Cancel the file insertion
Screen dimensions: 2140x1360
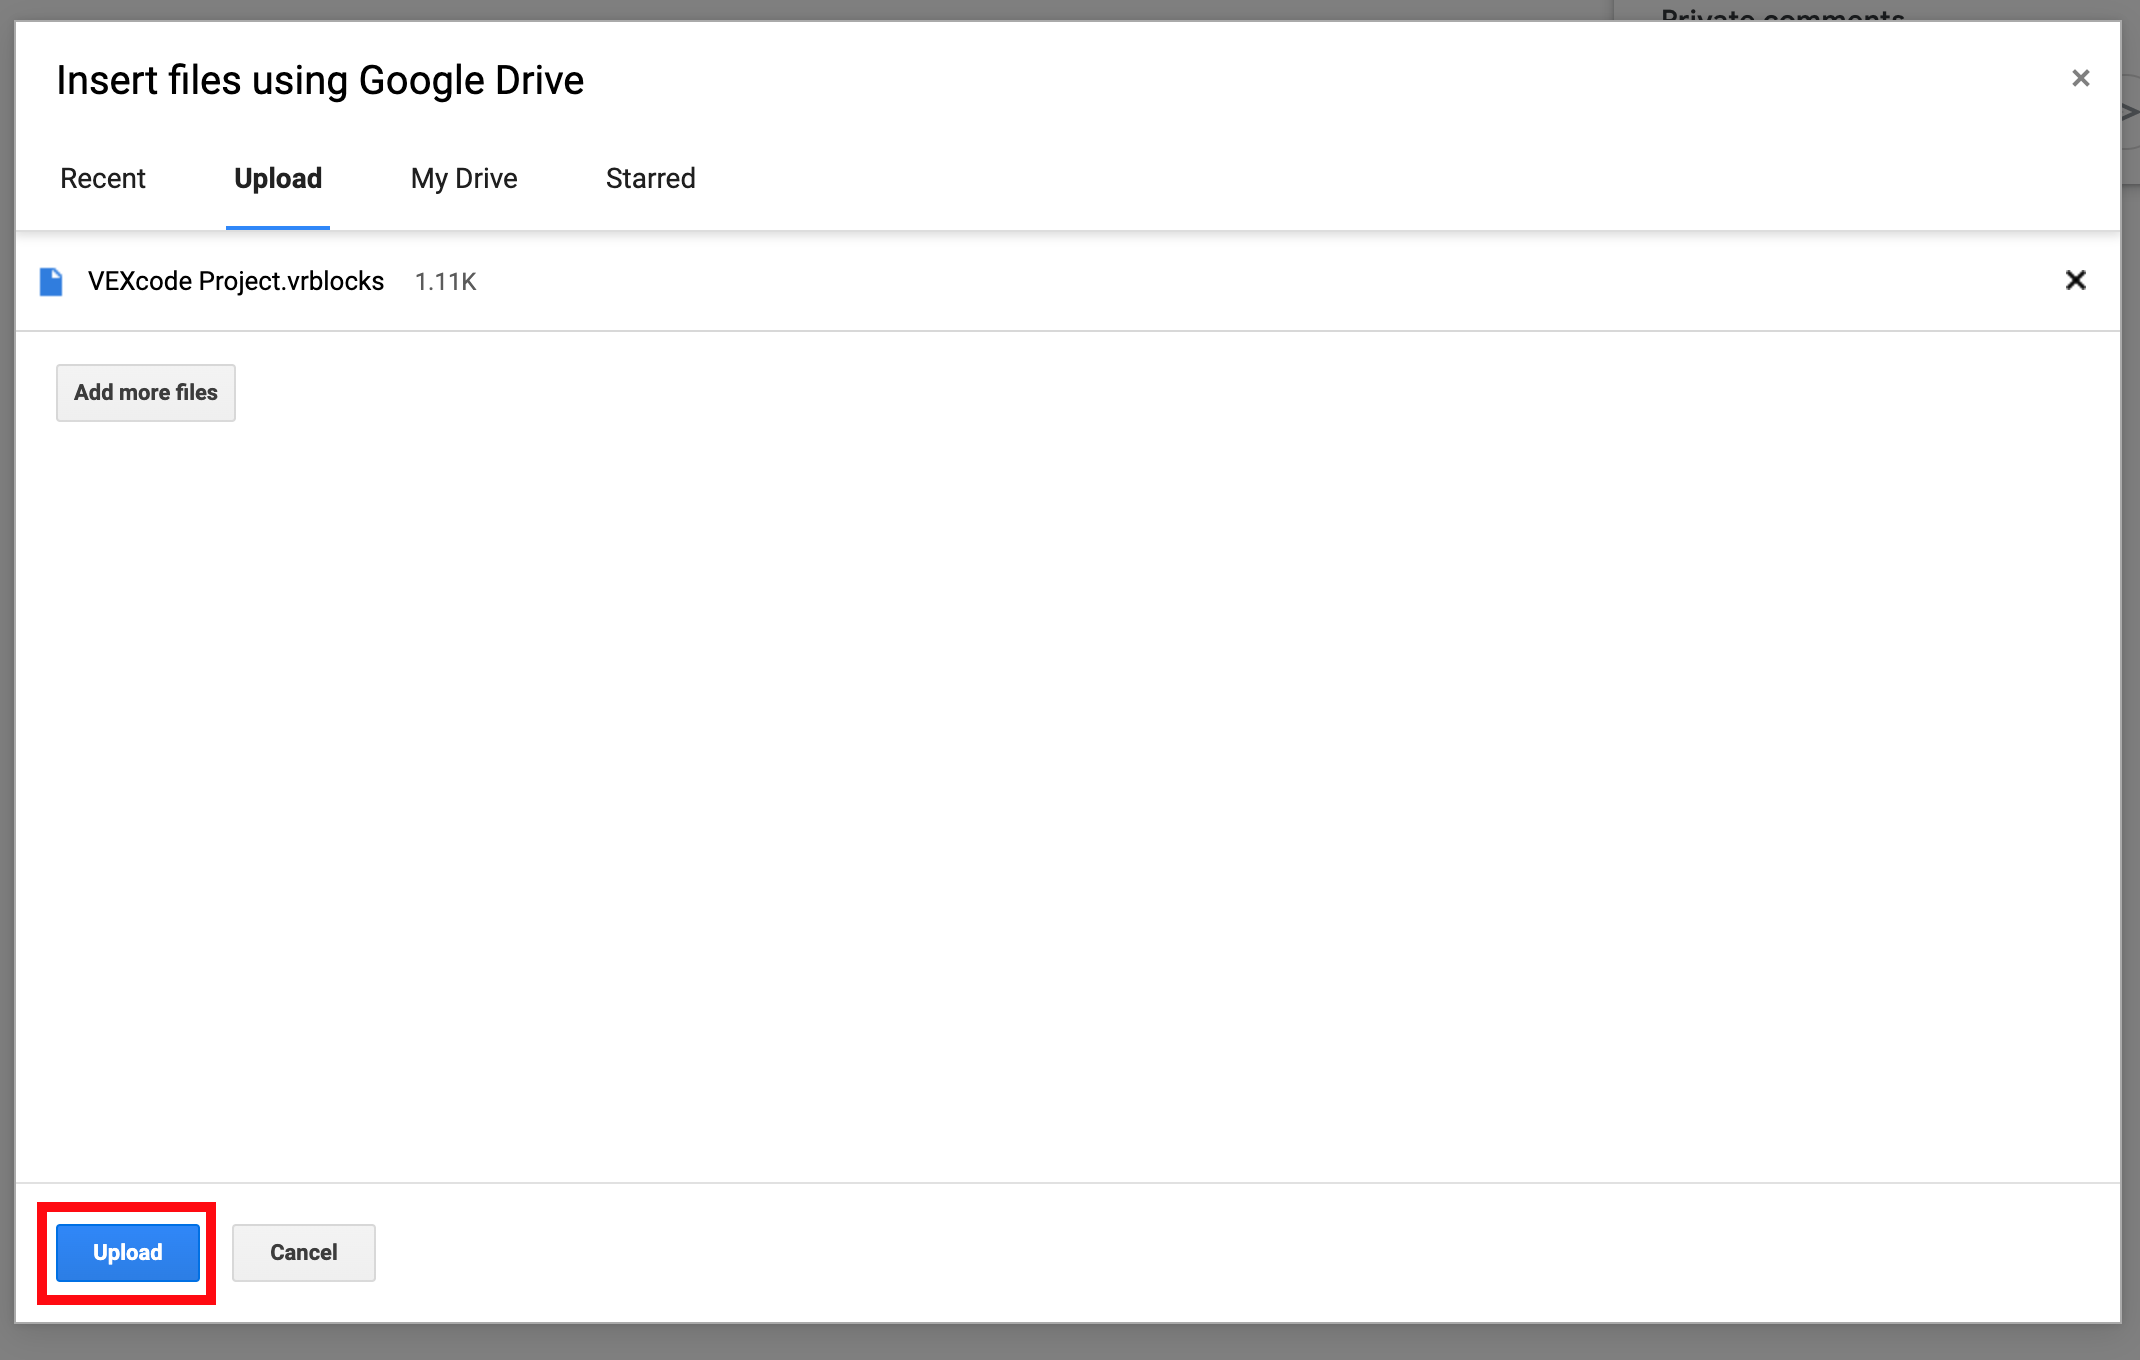[303, 1252]
